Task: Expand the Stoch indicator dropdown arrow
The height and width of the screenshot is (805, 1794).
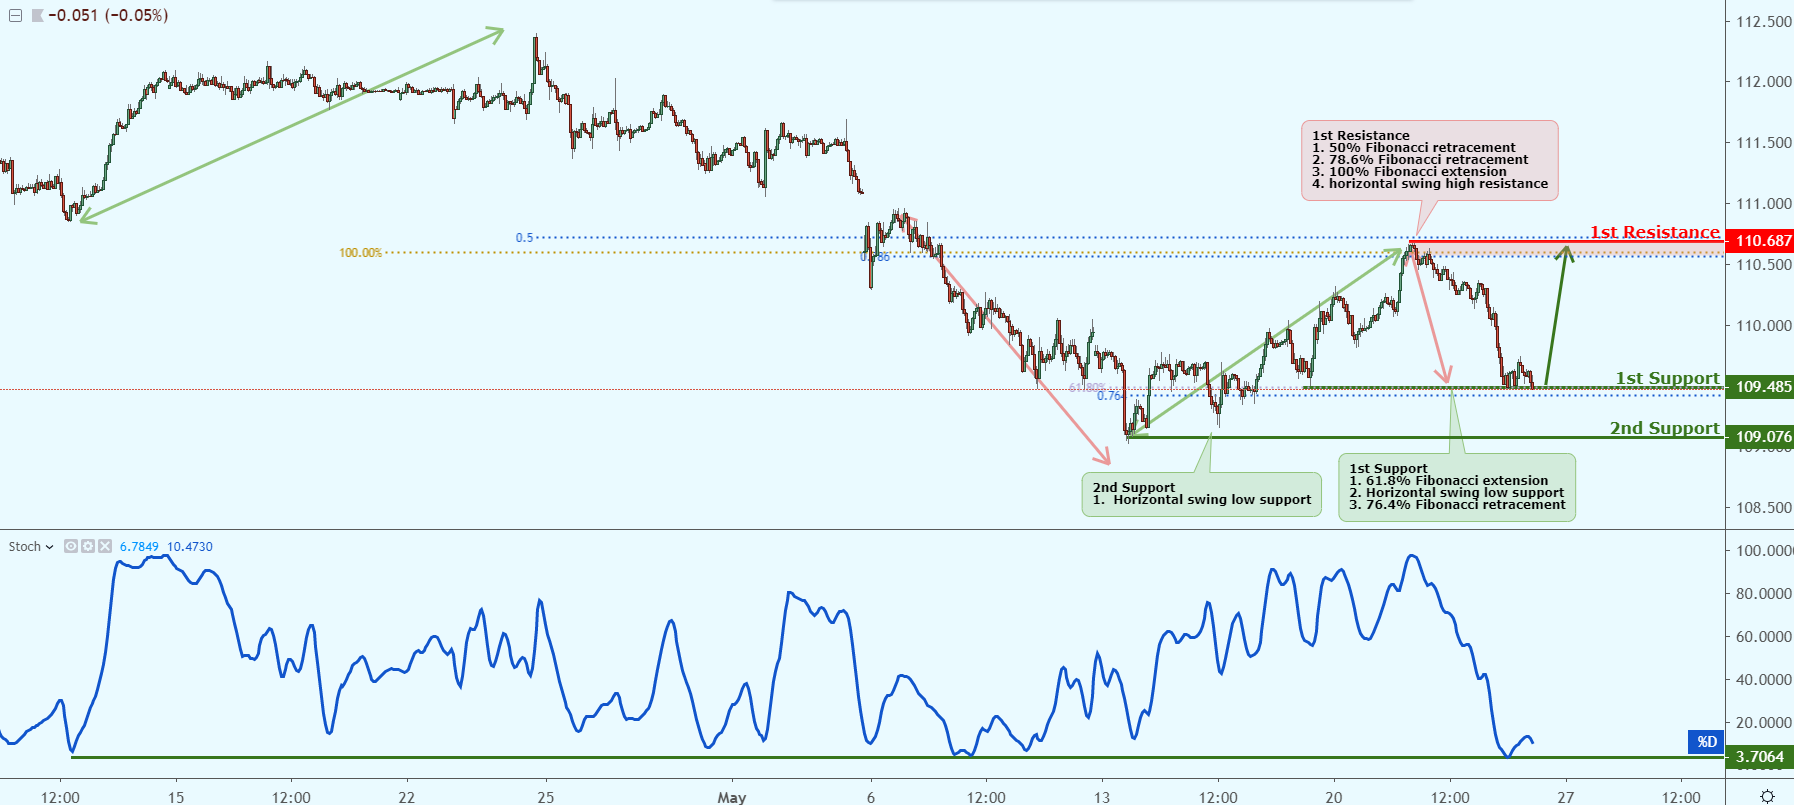Action: 49,547
